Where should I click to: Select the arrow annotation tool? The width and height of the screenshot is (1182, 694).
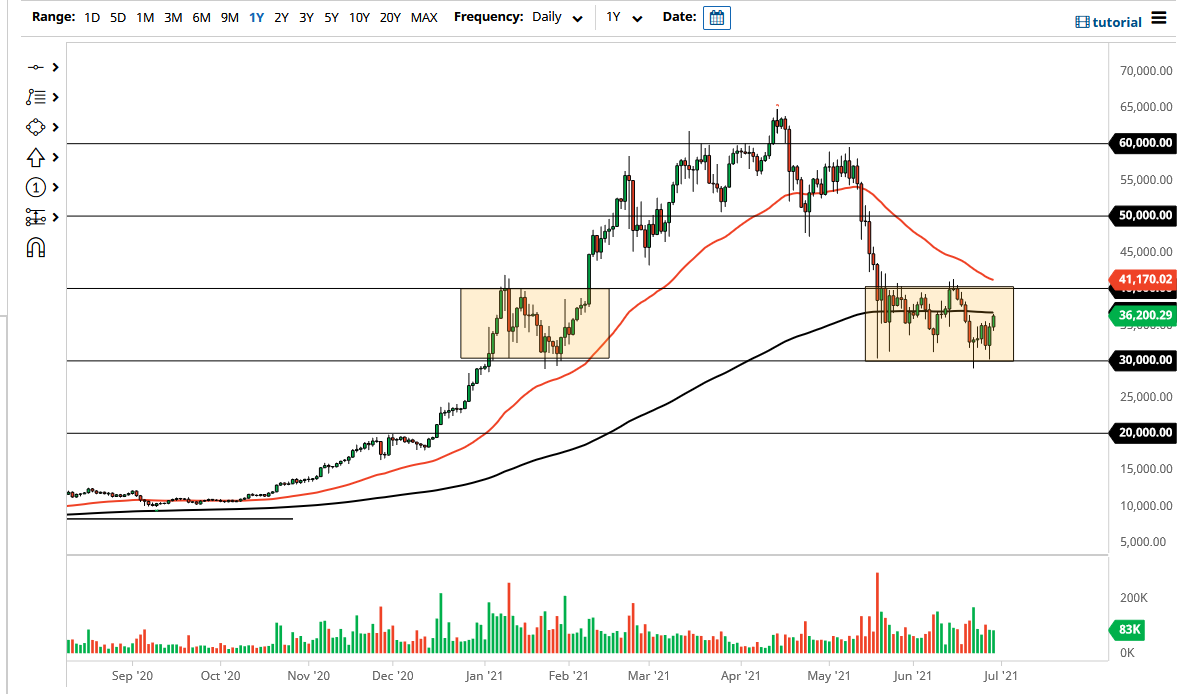pyautogui.click(x=36, y=157)
